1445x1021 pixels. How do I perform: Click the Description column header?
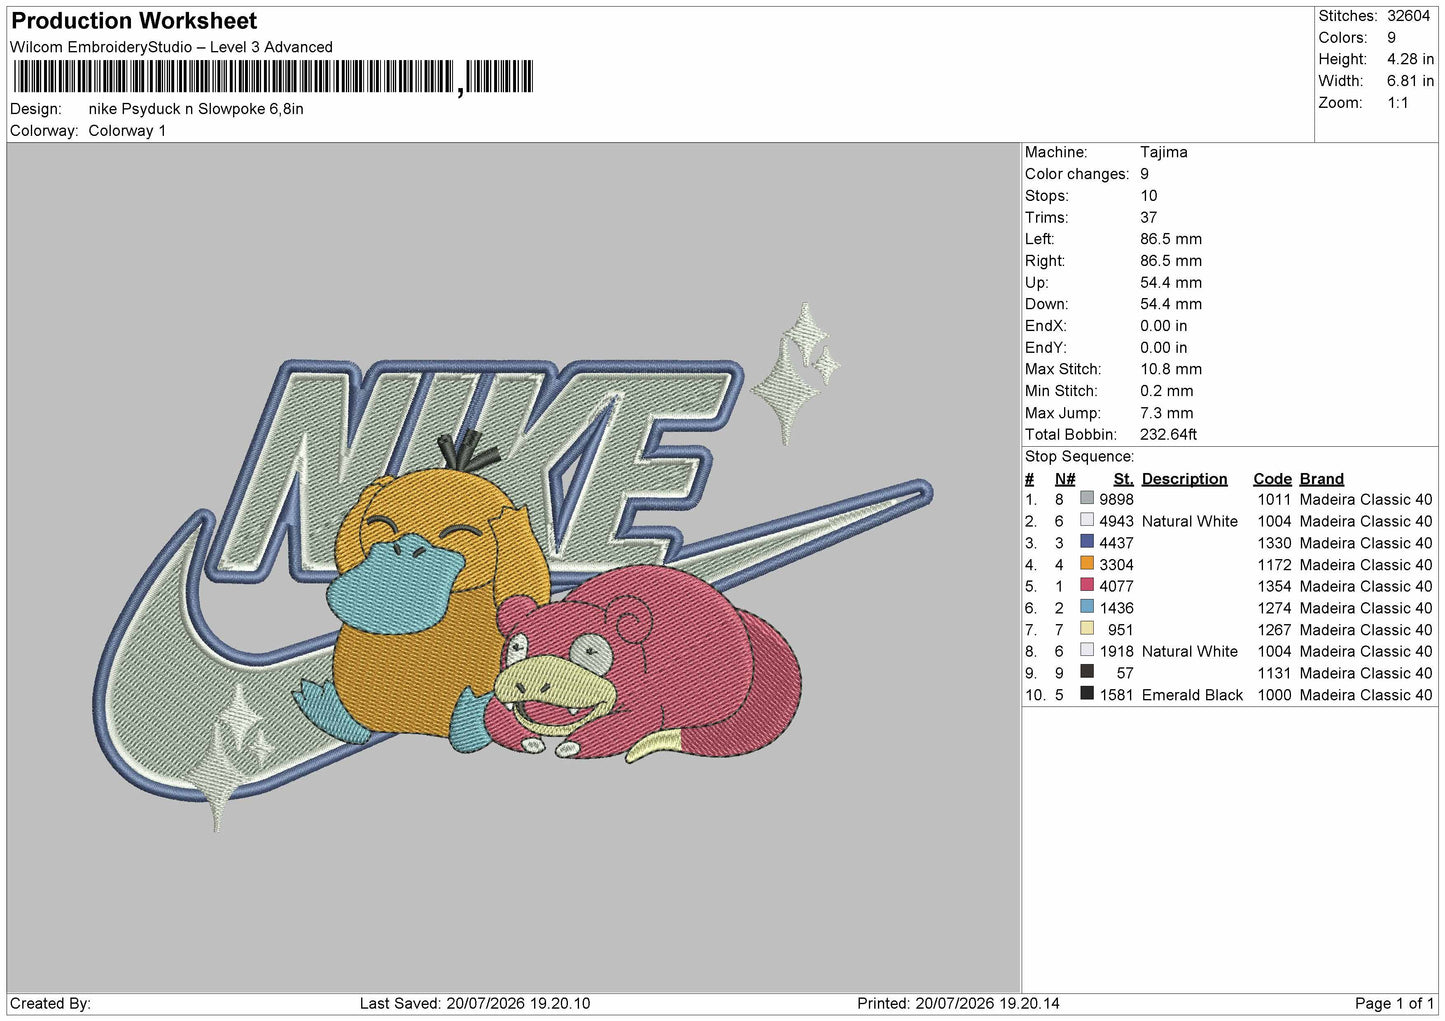coord(1185,479)
